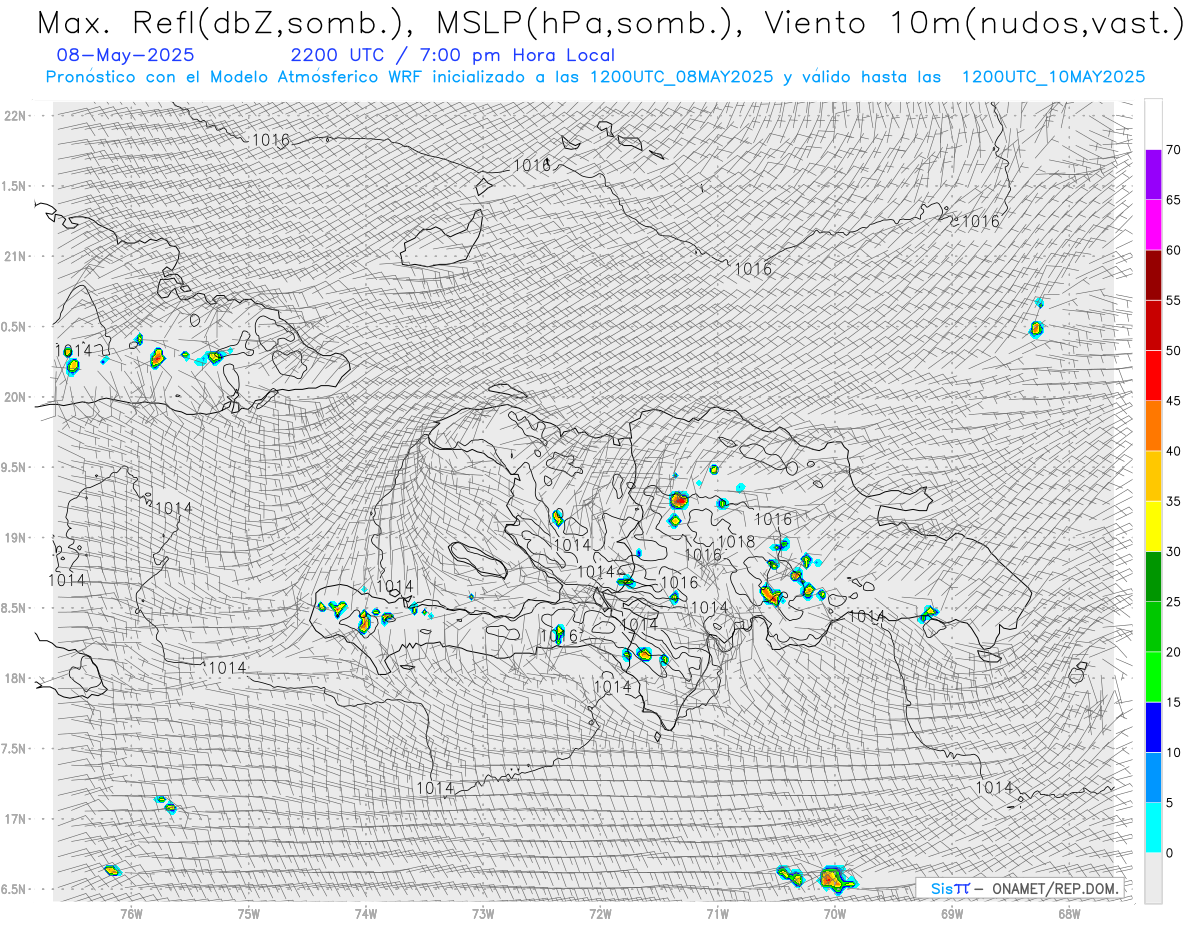
Task: Click the magenta 60–65 dBZ color swatch
Action: pos(1153,225)
